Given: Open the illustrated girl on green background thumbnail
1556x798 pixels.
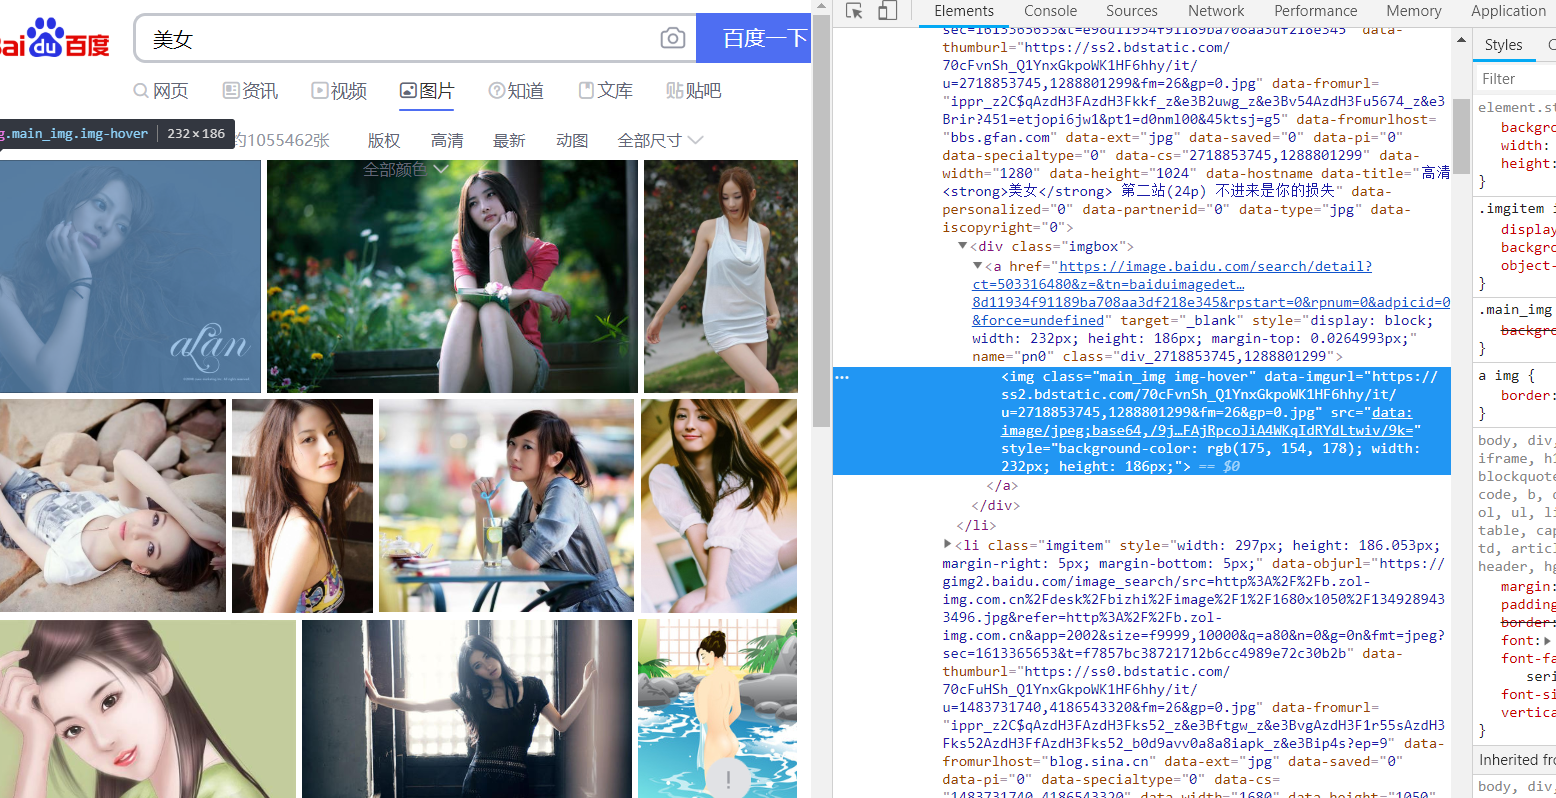Looking at the screenshot, I should tap(148, 709).
